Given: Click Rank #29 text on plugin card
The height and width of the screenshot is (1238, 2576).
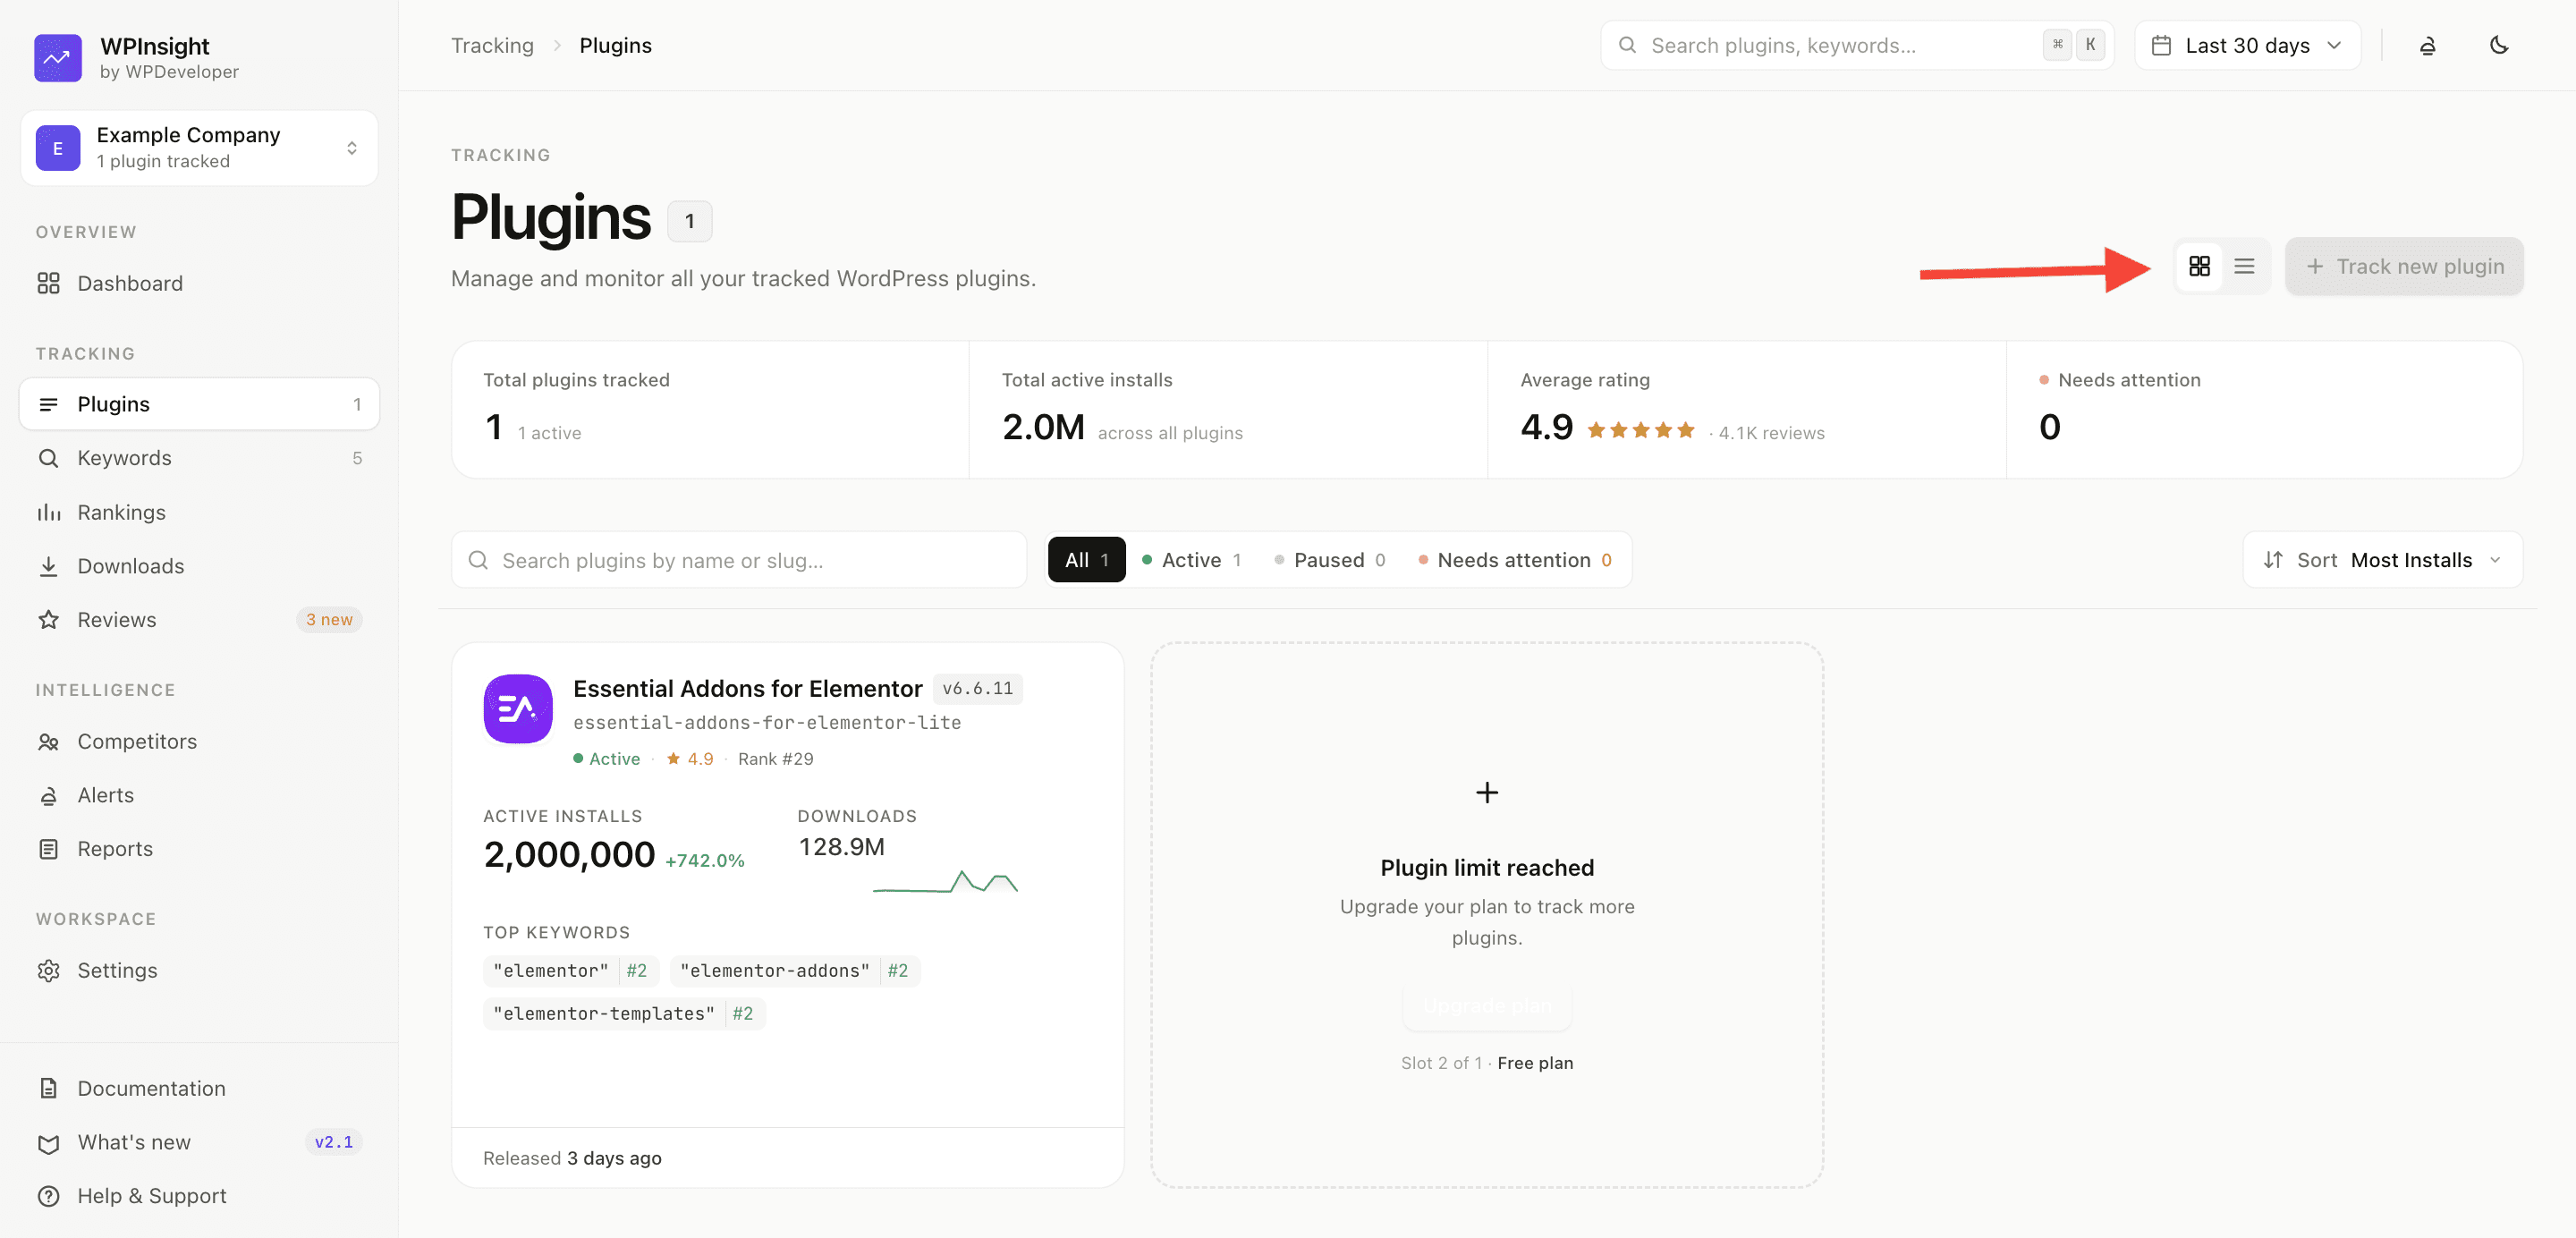Looking at the screenshot, I should point(775,759).
